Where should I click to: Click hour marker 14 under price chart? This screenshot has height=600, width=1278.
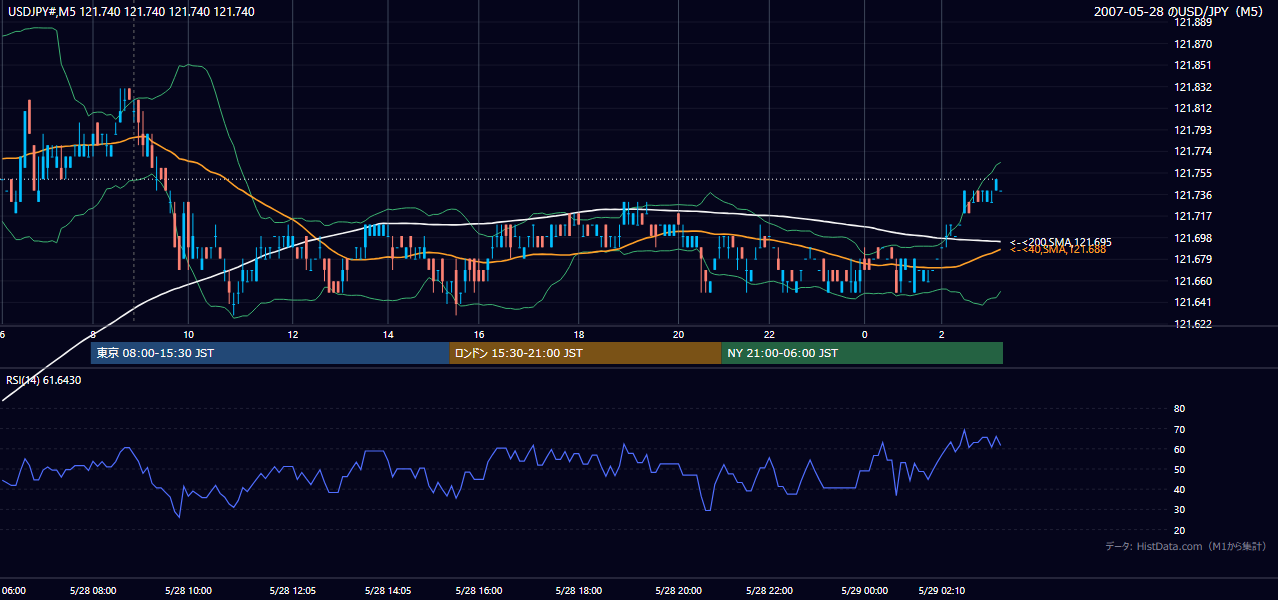click(387, 334)
